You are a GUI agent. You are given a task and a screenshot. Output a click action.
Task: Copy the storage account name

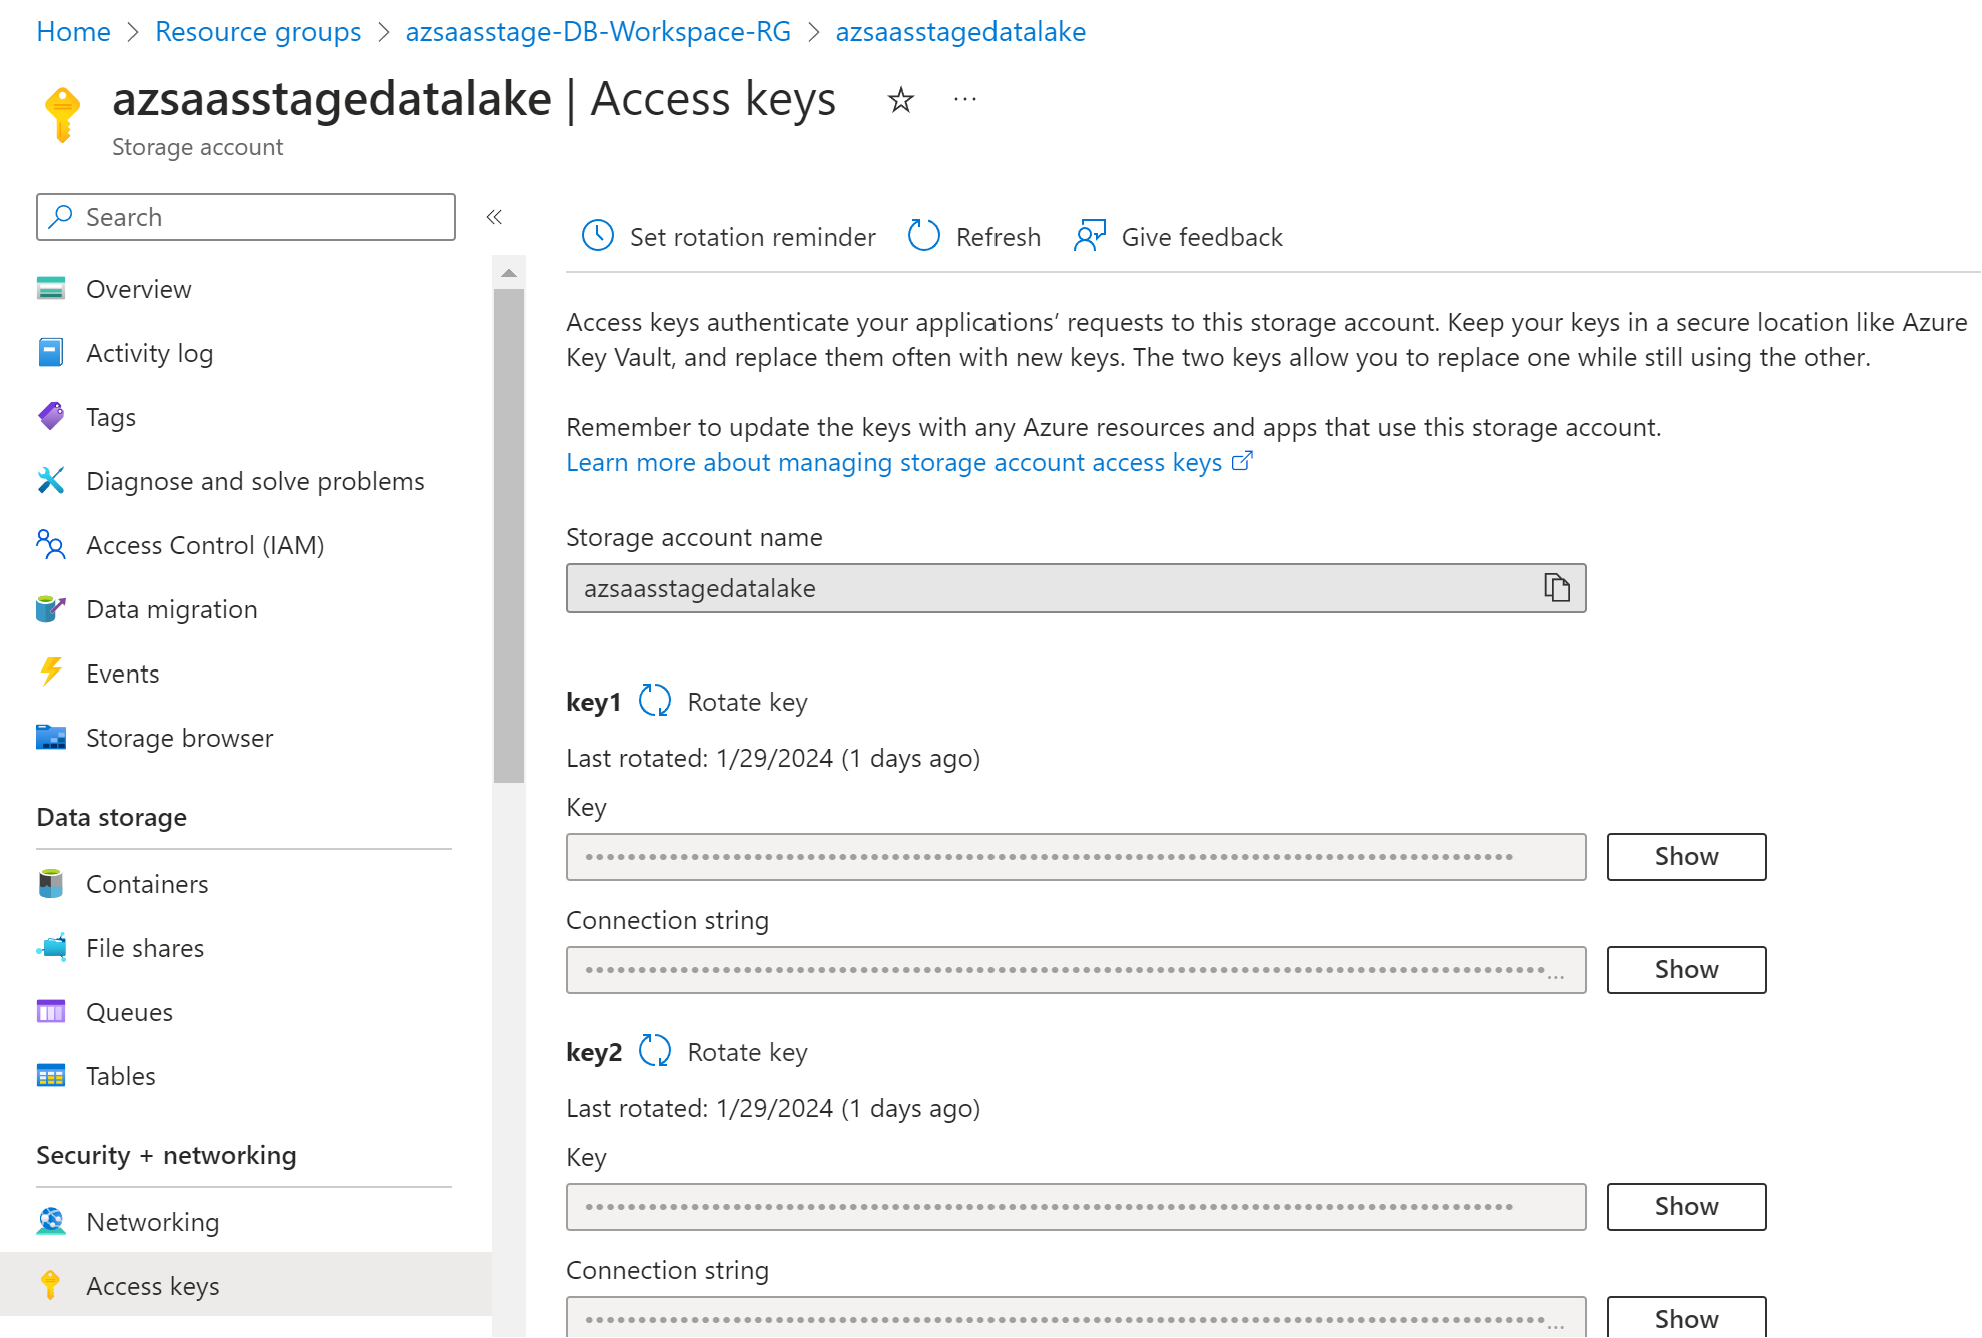pos(1557,587)
